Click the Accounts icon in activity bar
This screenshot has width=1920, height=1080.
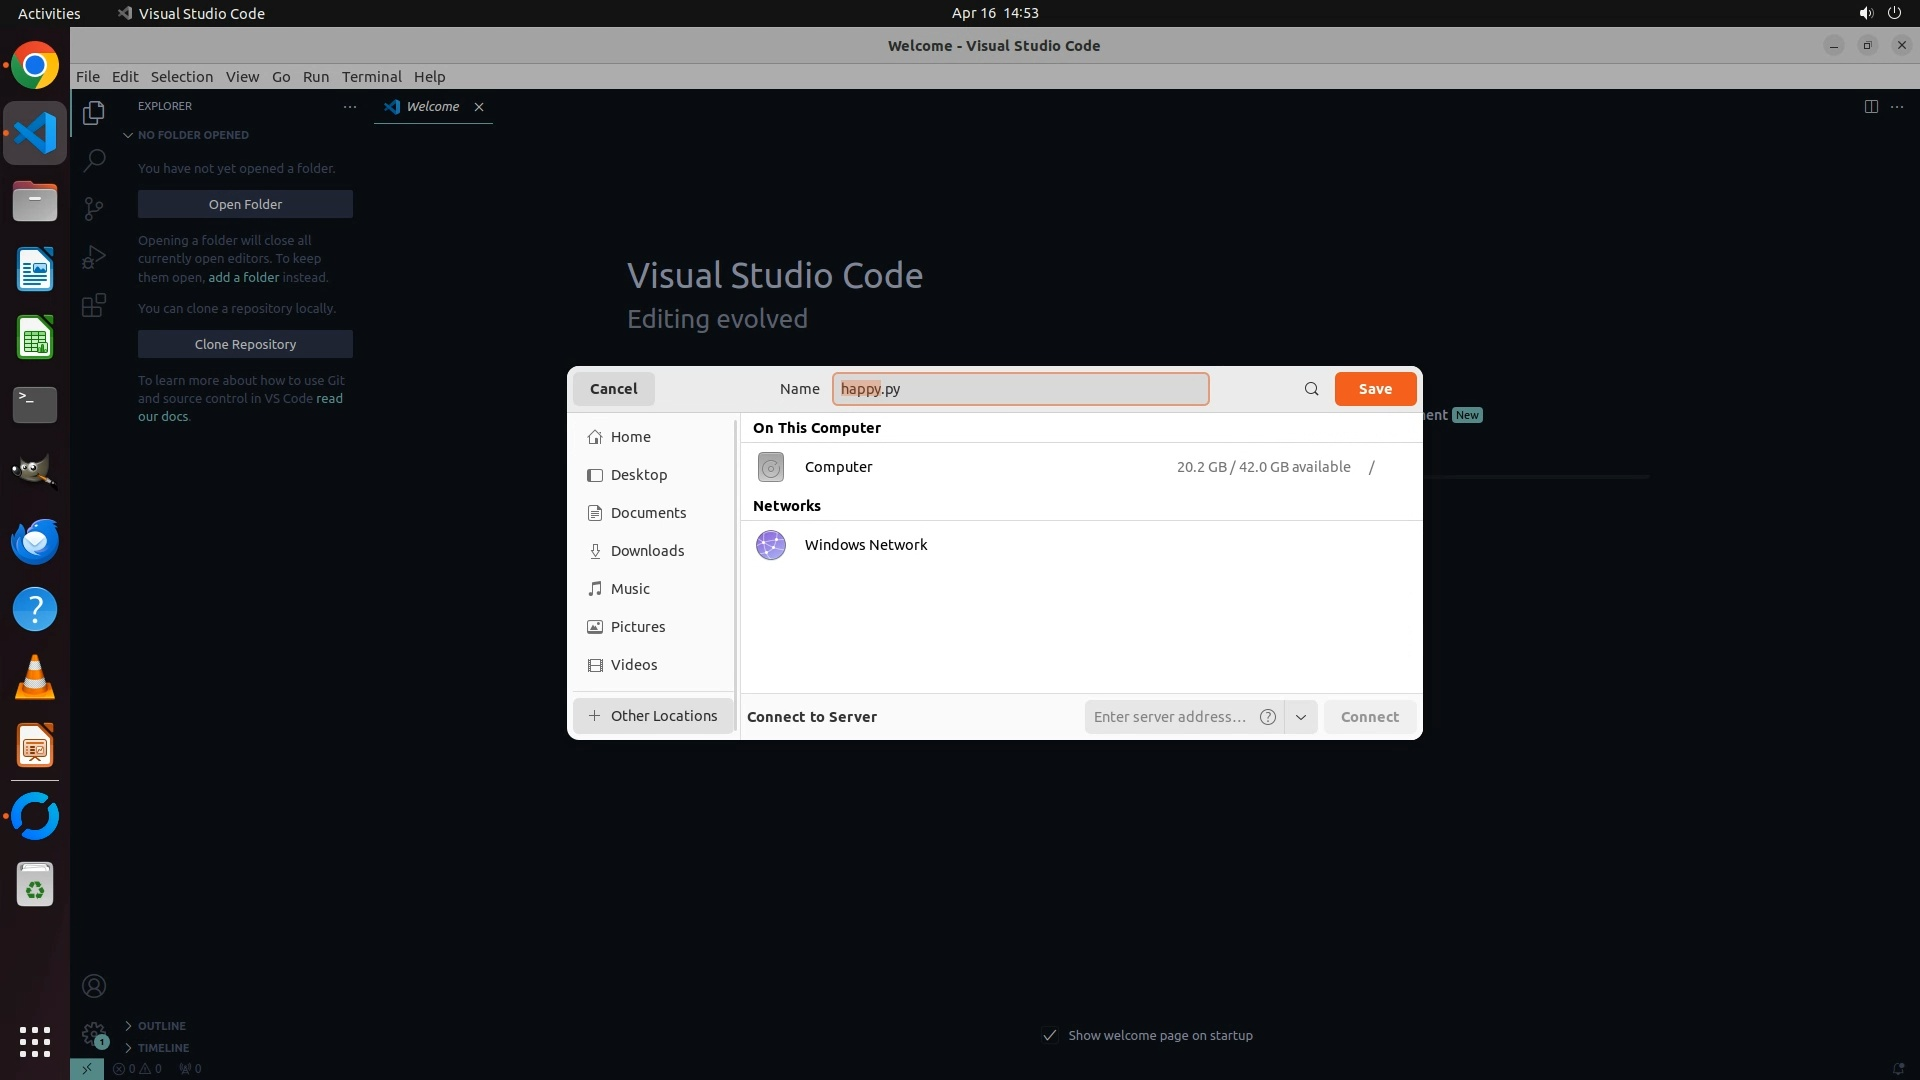click(94, 986)
